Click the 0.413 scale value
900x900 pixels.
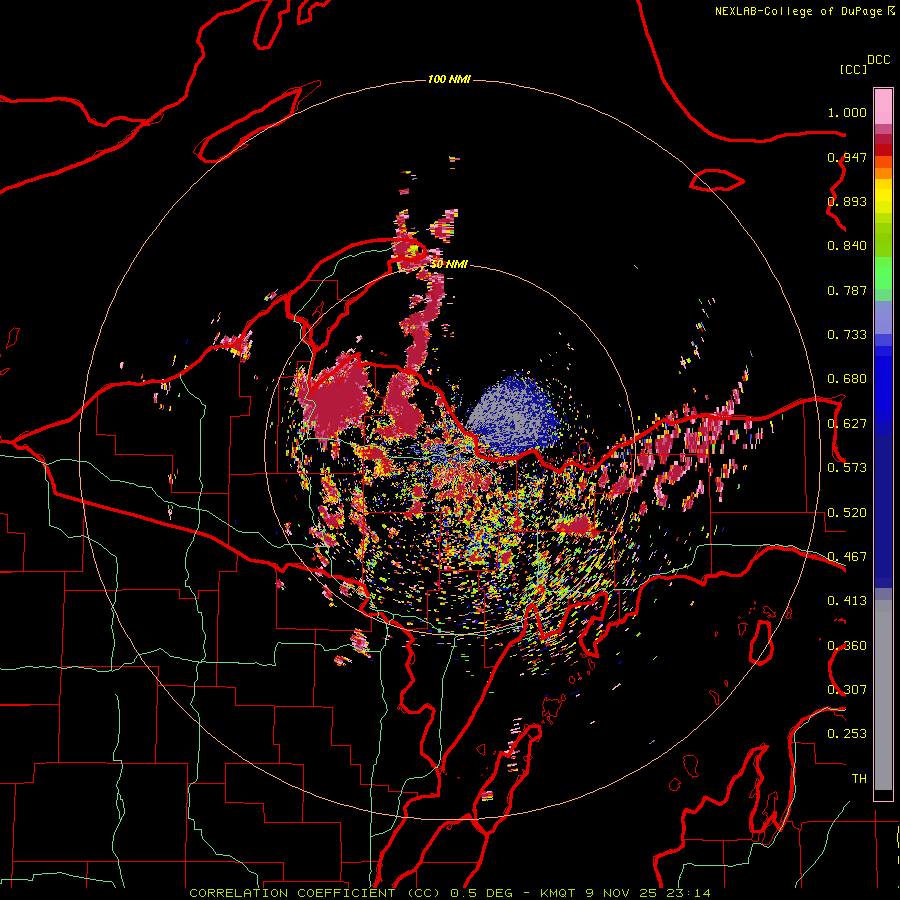coord(847,601)
